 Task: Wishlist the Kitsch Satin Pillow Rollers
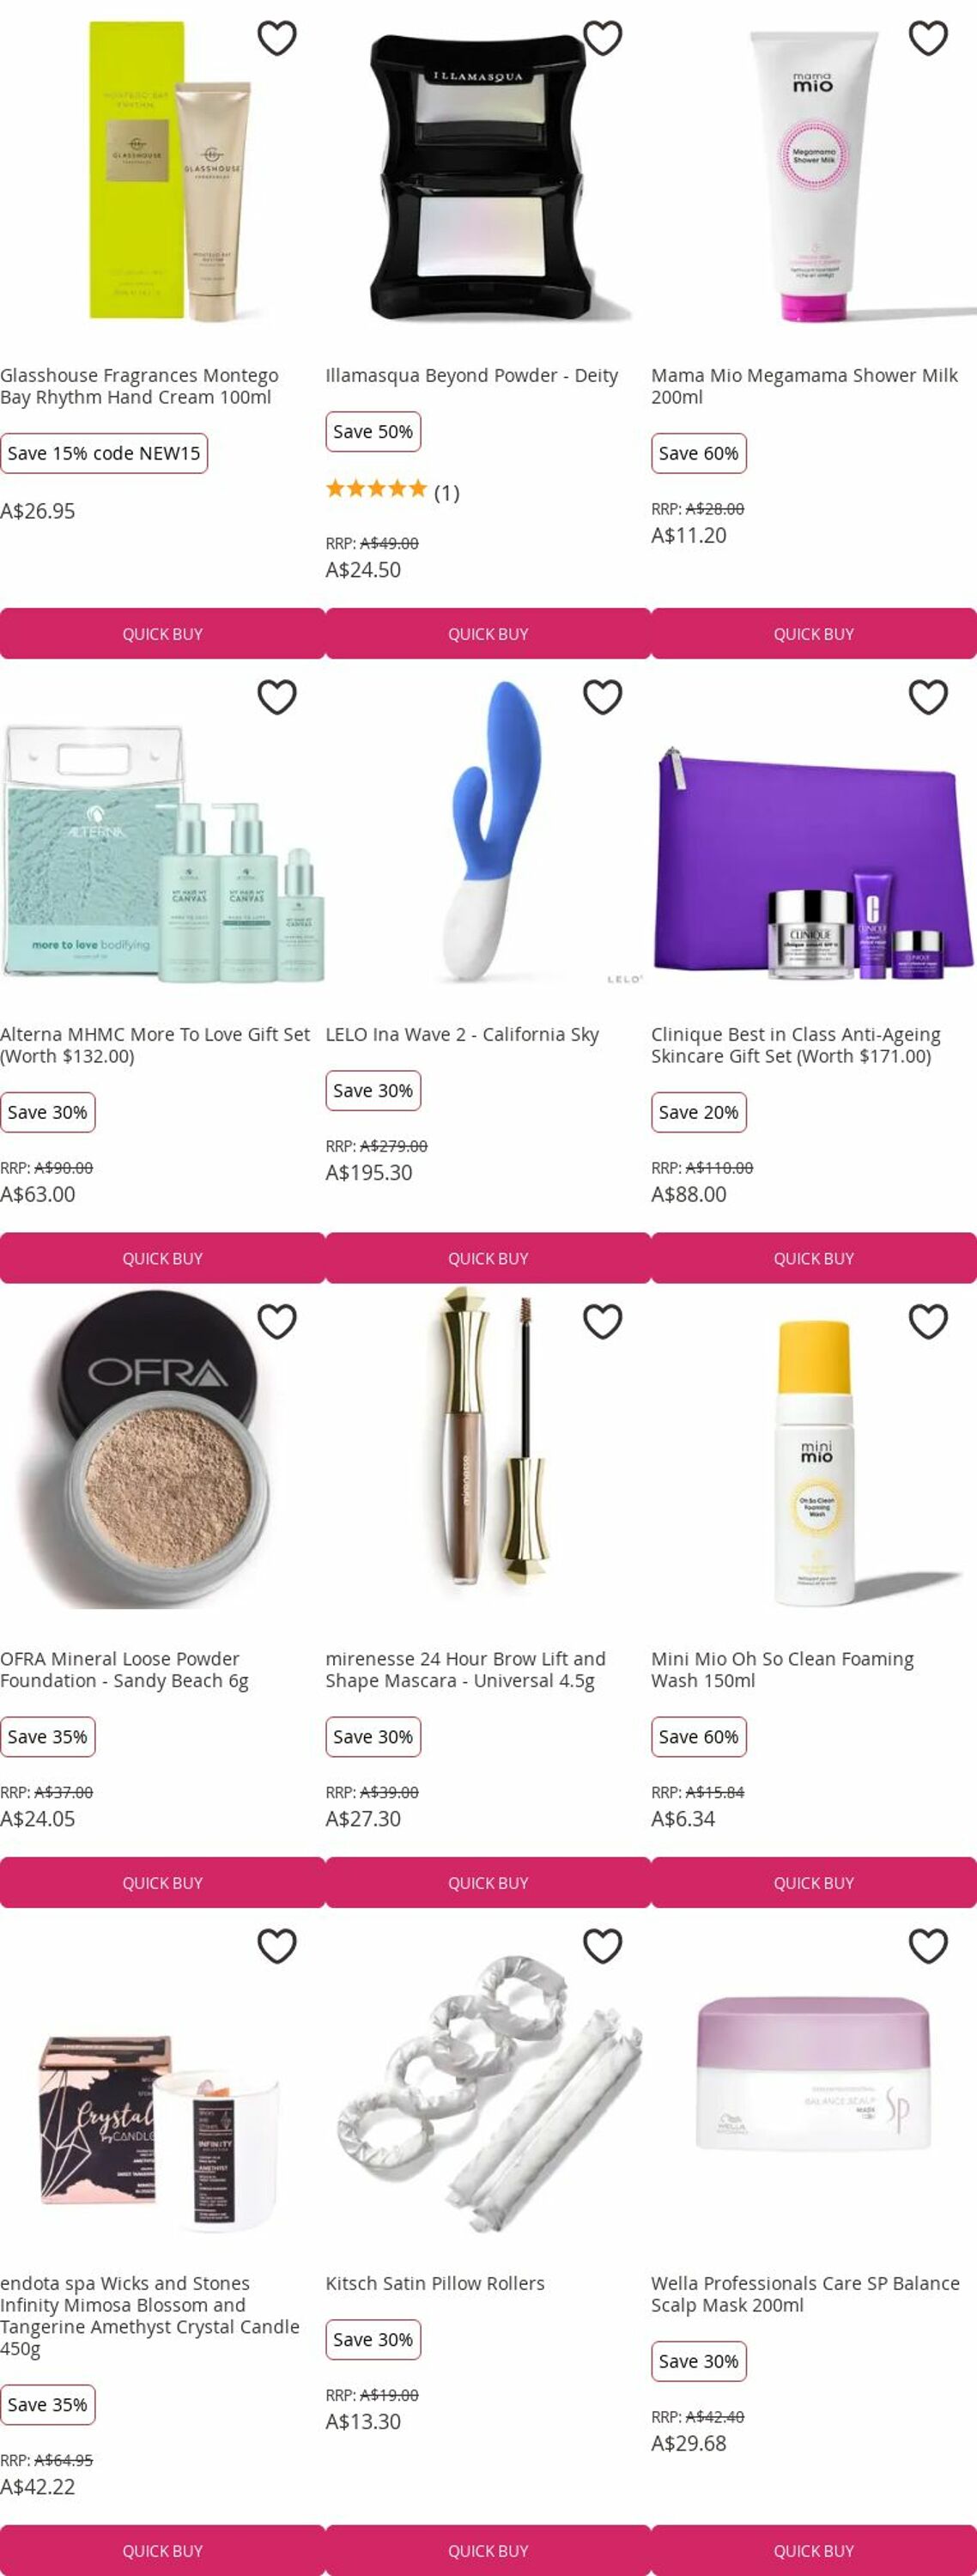[602, 1946]
